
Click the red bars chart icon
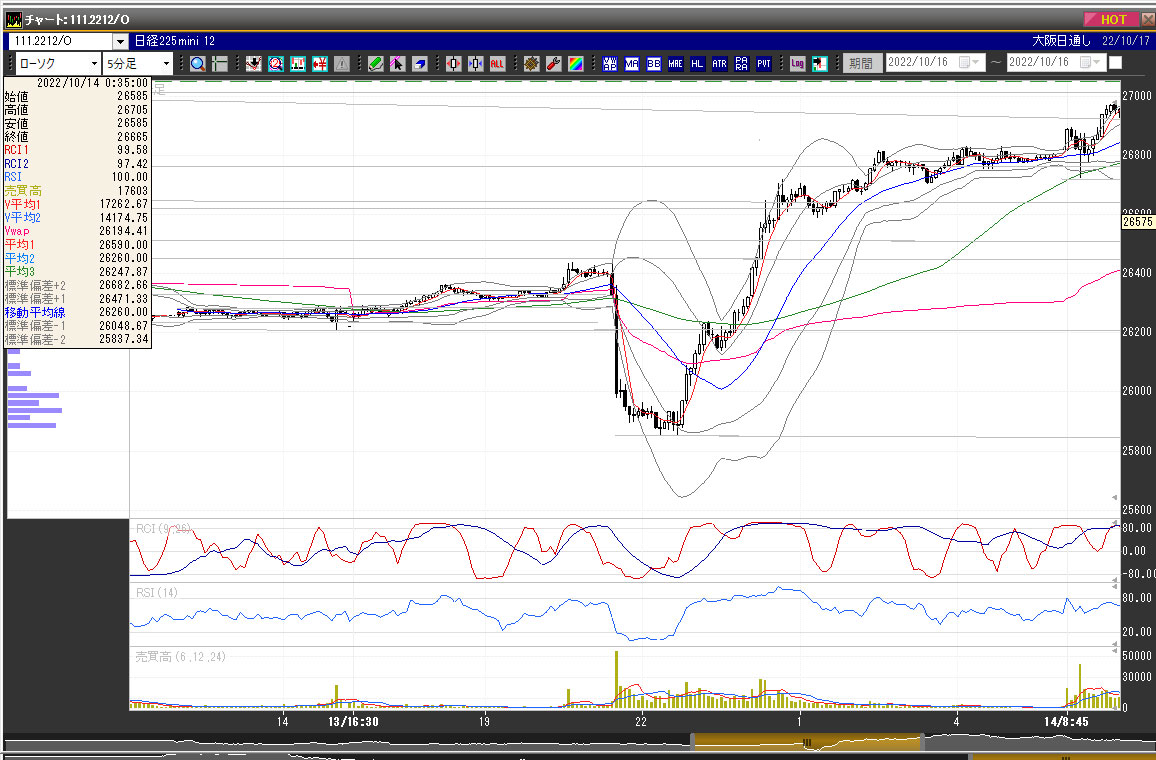point(298,64)
